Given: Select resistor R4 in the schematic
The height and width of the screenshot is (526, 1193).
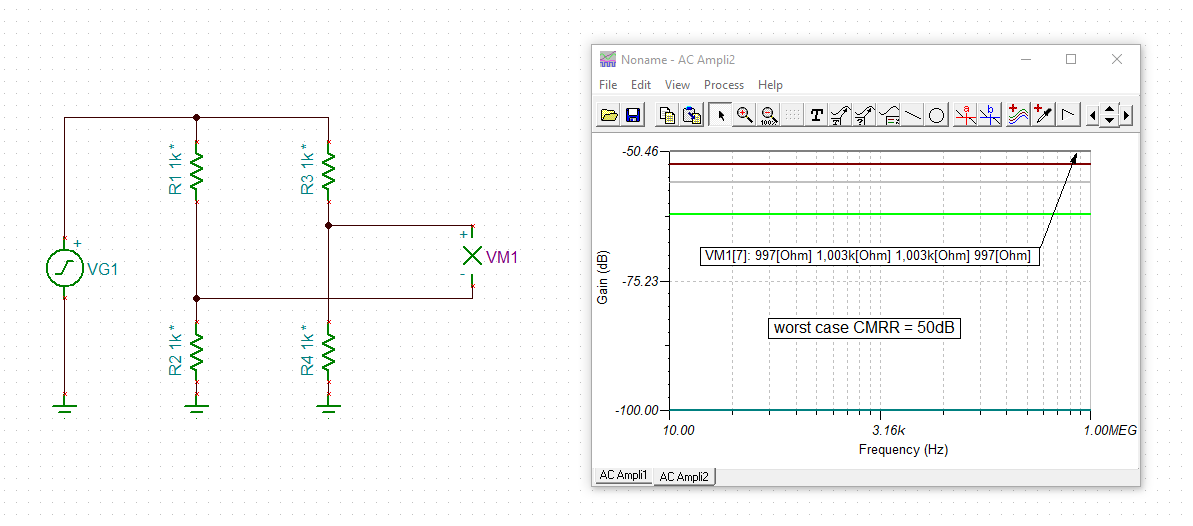Looking at the screenshot, I should (x=328, y=350).
